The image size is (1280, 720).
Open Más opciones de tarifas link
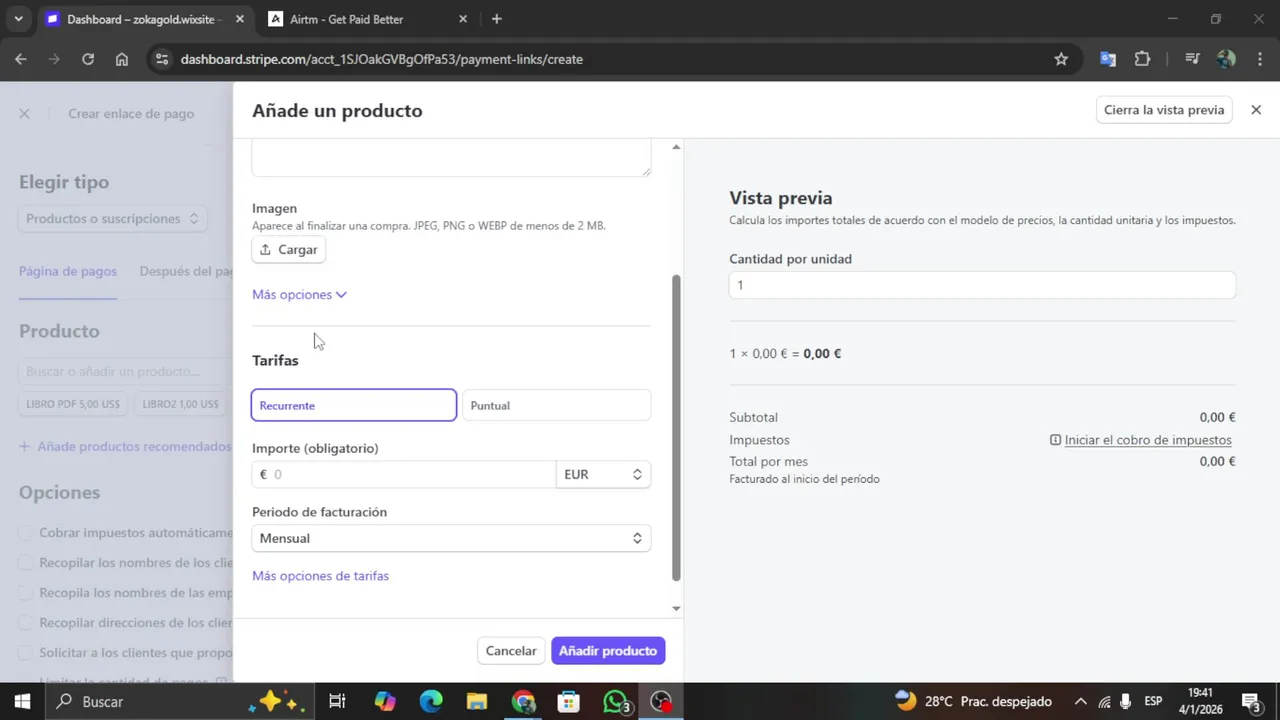320,576
